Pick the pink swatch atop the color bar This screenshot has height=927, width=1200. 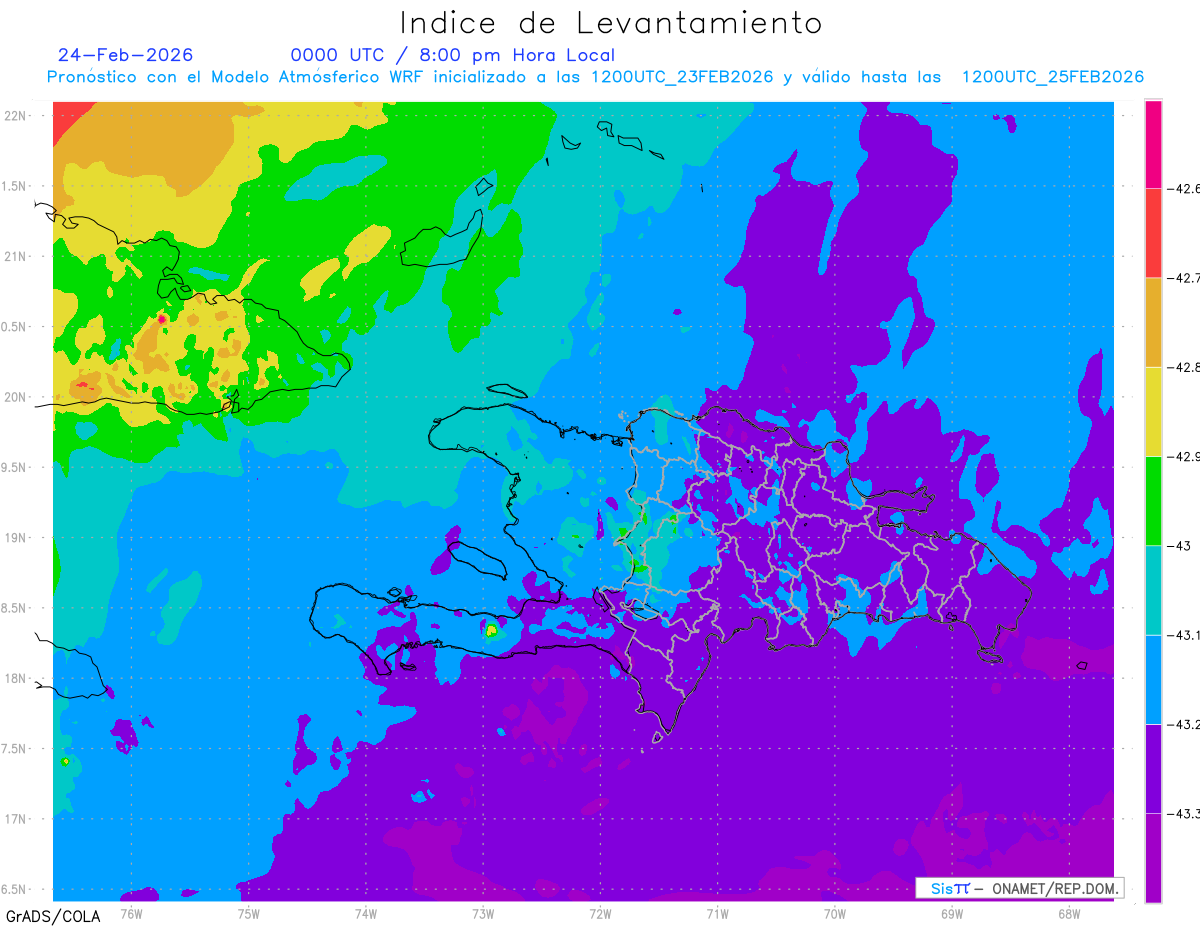click(x=1154, y=144)
